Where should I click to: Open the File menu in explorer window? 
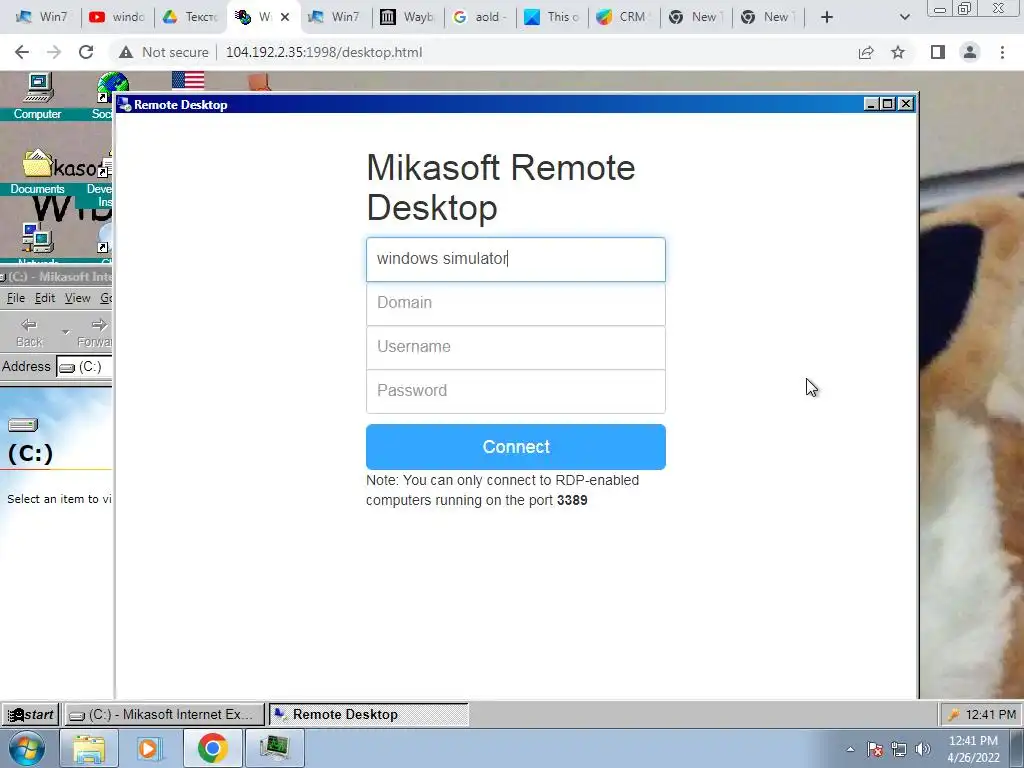[x=16, y=298]
